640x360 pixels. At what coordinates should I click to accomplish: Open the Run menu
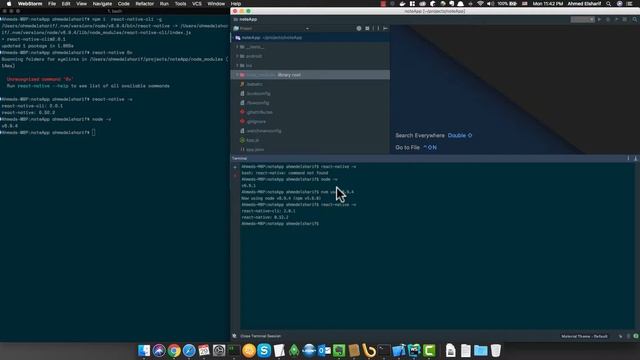[x=164, y=4]
